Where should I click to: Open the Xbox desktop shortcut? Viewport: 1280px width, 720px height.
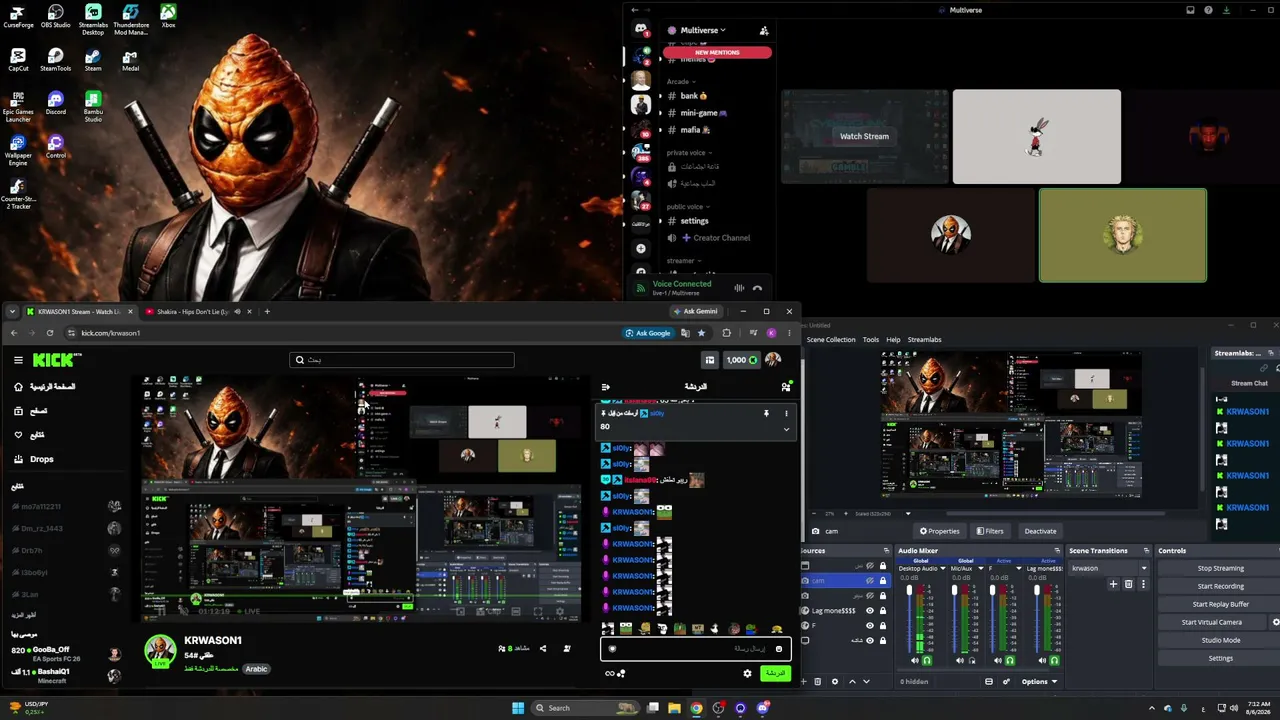[168, 17]
